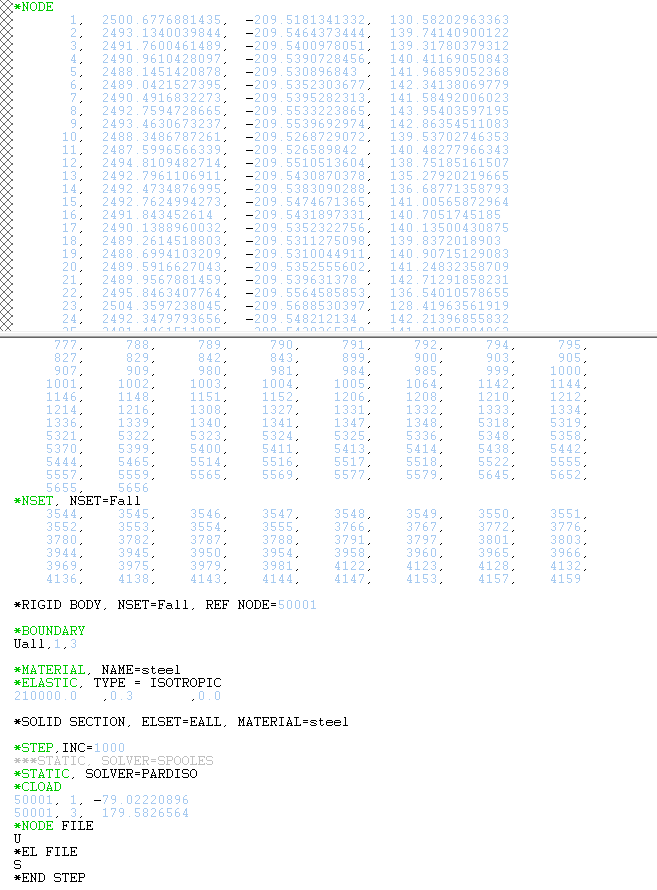Click the SOLVER=PARDISO parameter

point(141,774)
